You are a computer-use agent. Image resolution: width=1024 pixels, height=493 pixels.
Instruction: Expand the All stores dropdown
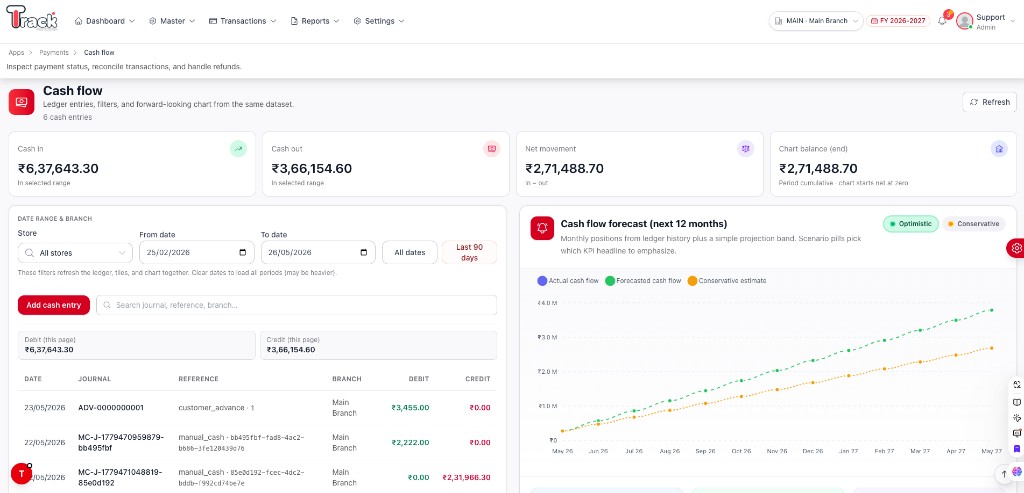(x=75, y=253)
